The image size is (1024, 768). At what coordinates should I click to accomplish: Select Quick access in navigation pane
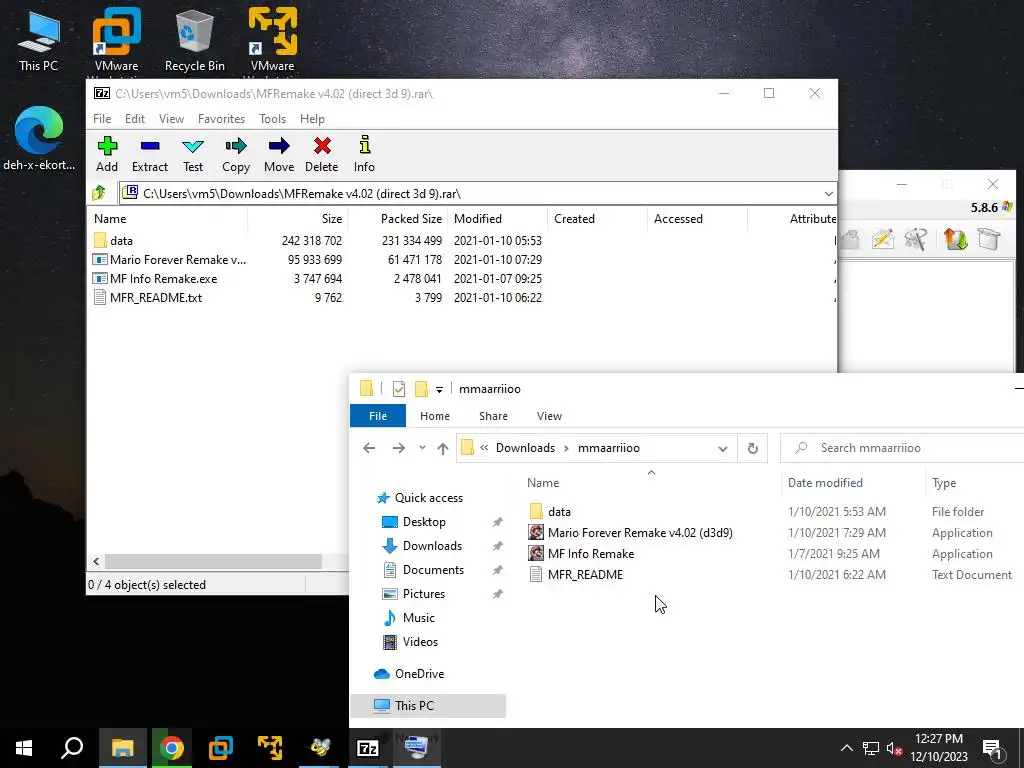point(428,498)
